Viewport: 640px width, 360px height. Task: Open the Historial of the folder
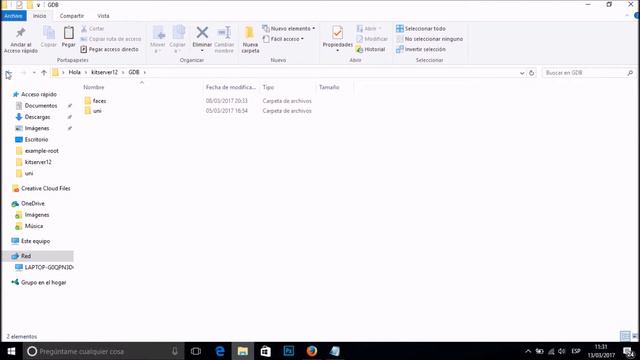(x=371, y=49)
